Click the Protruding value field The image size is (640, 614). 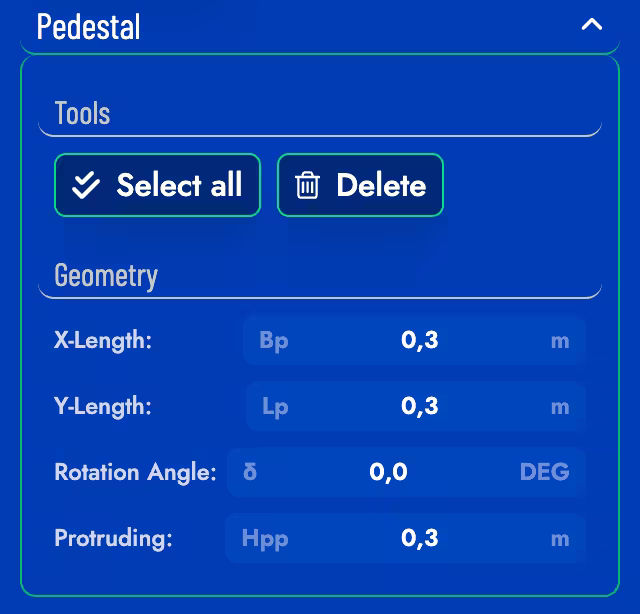(419, 538)
